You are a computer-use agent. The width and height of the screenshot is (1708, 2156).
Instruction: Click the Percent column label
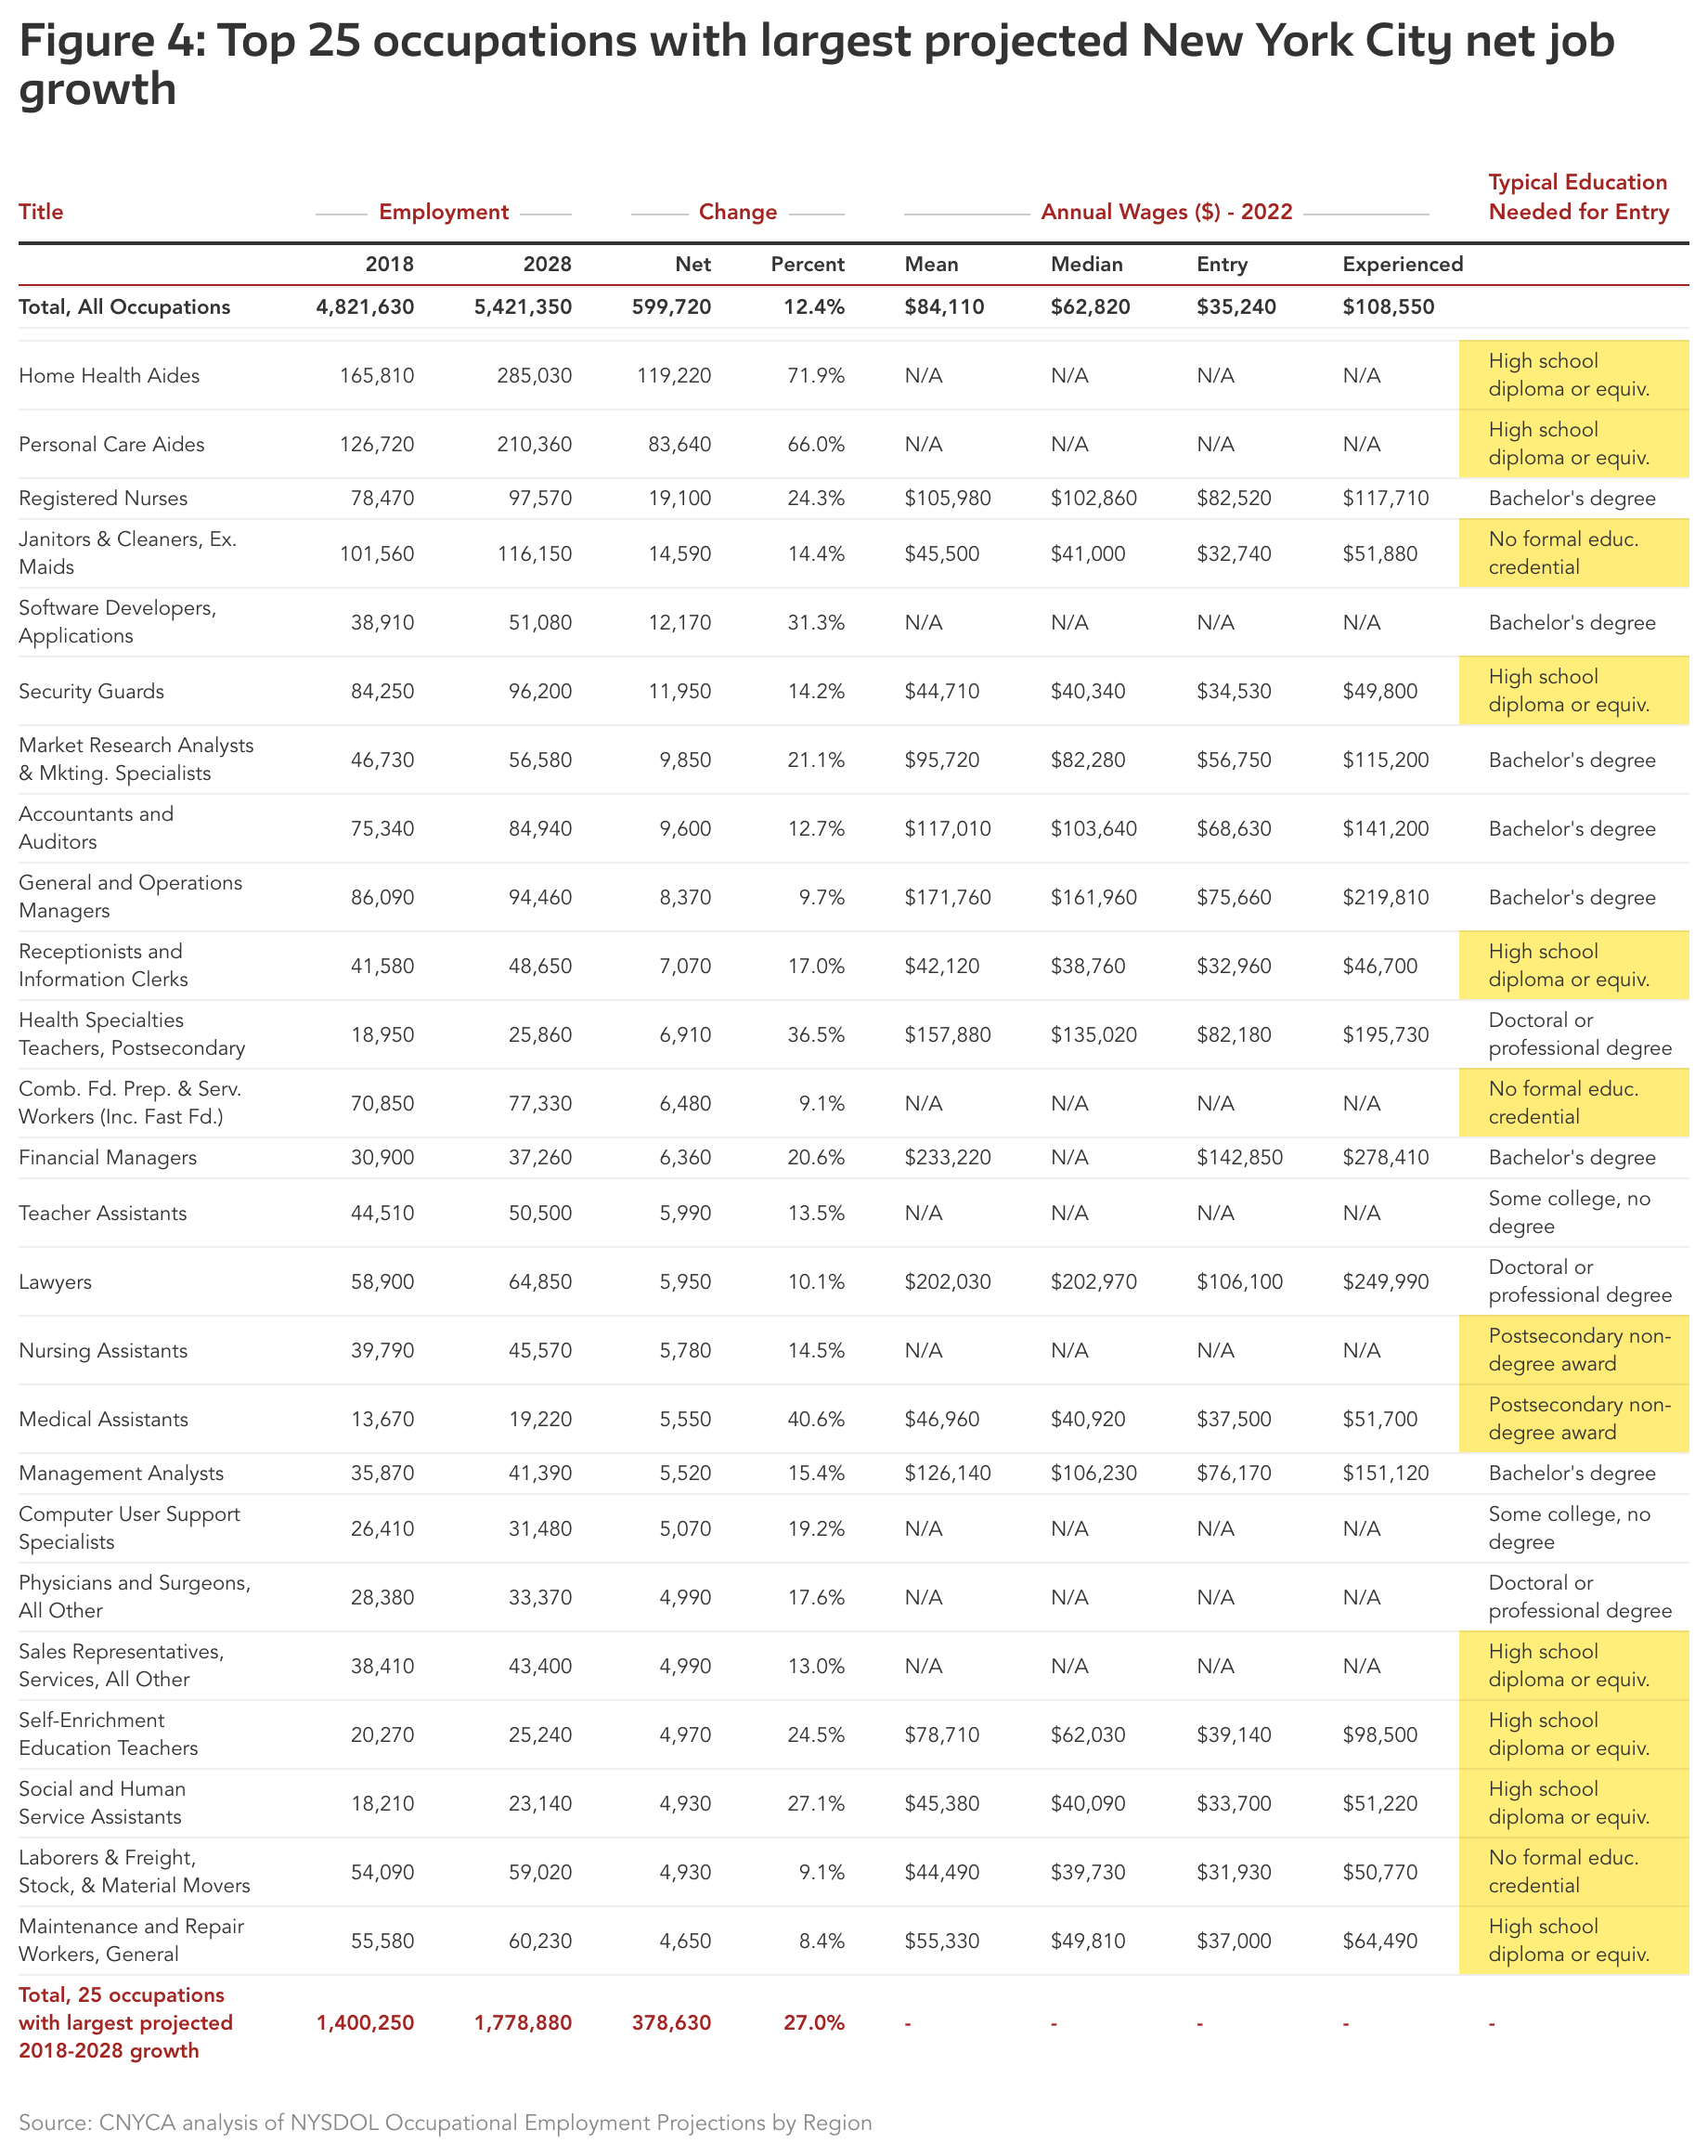pos(808,265)
